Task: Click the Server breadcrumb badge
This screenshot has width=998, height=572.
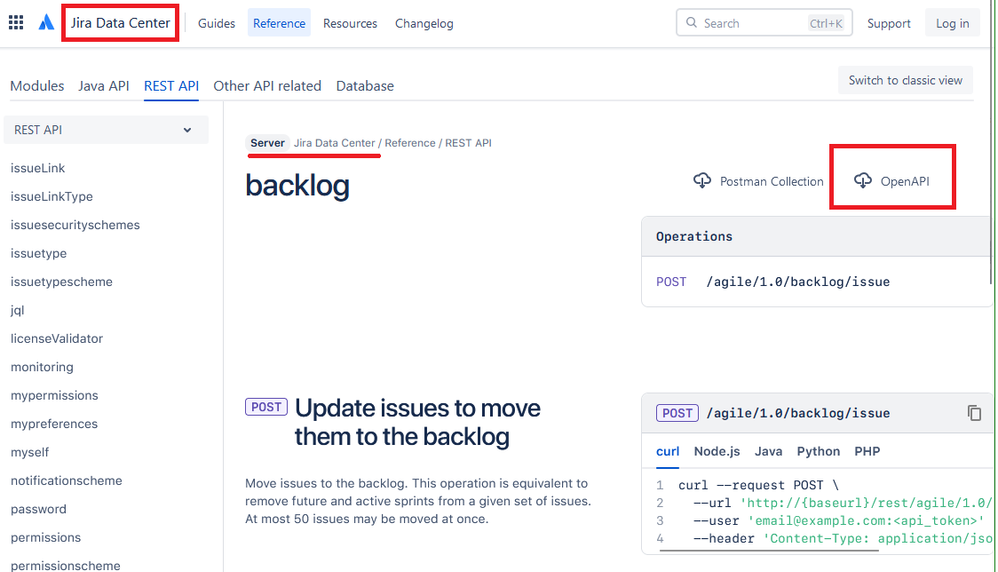Action: point(267,143)
